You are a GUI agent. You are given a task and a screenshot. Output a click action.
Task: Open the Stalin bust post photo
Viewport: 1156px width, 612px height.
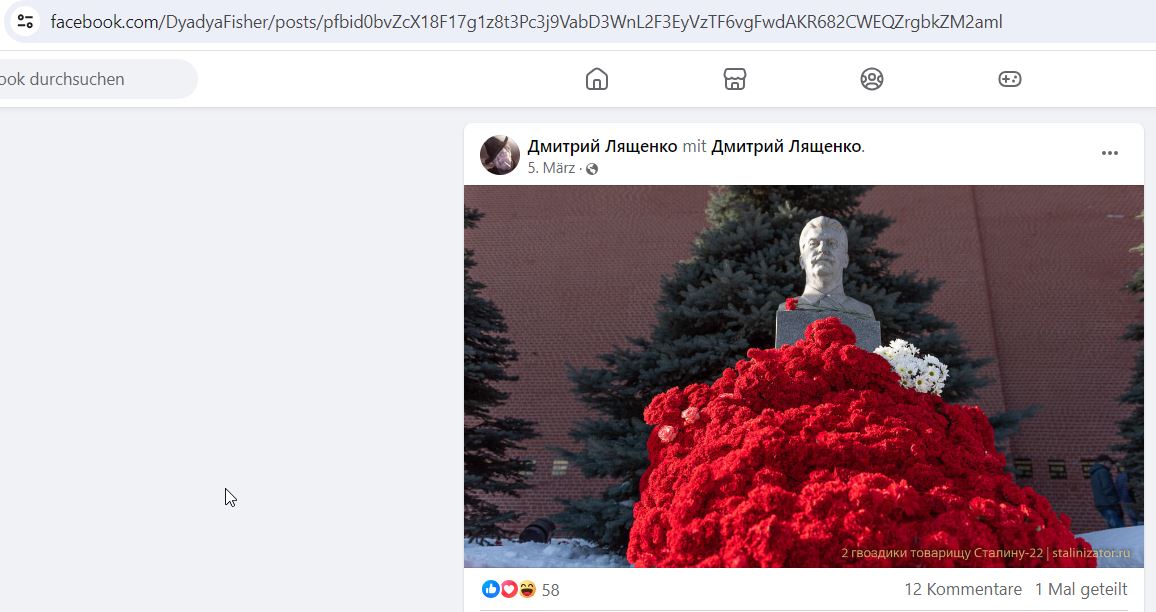coord(804,376)
